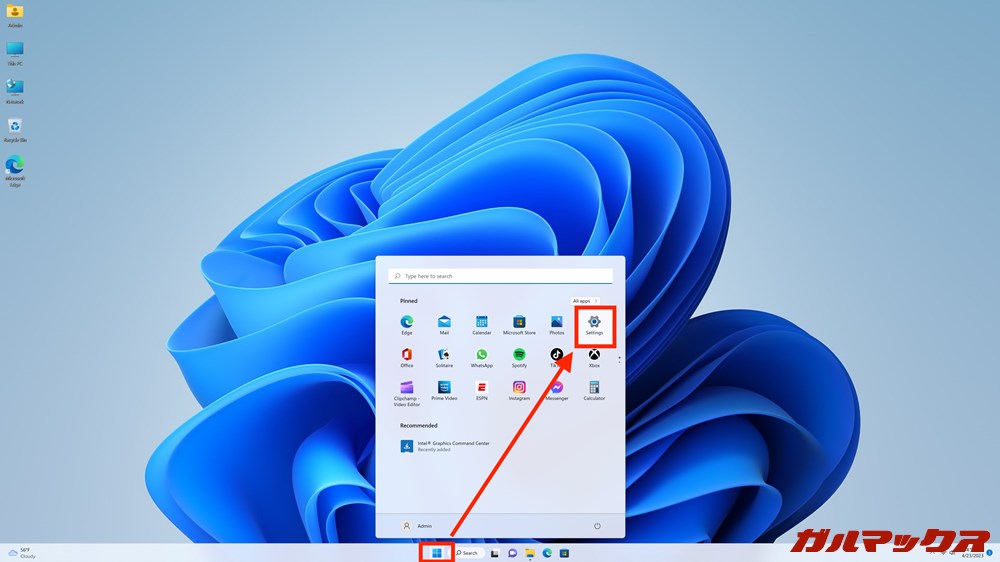
Task: Open Settings from the pinned apps
Action: coord(594,325)
